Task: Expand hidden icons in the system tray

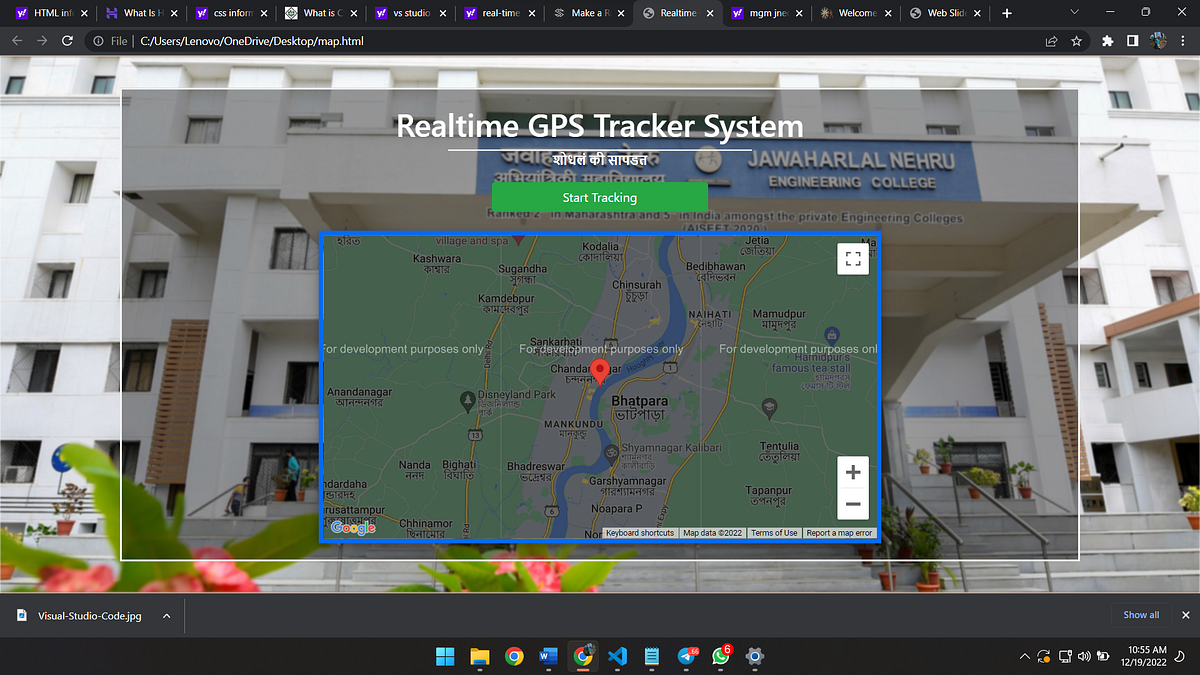Action: tap(1025, 657)
